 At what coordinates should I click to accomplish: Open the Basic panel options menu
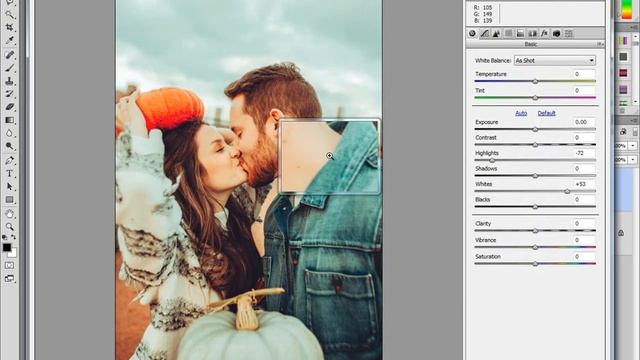coord(600,44)
